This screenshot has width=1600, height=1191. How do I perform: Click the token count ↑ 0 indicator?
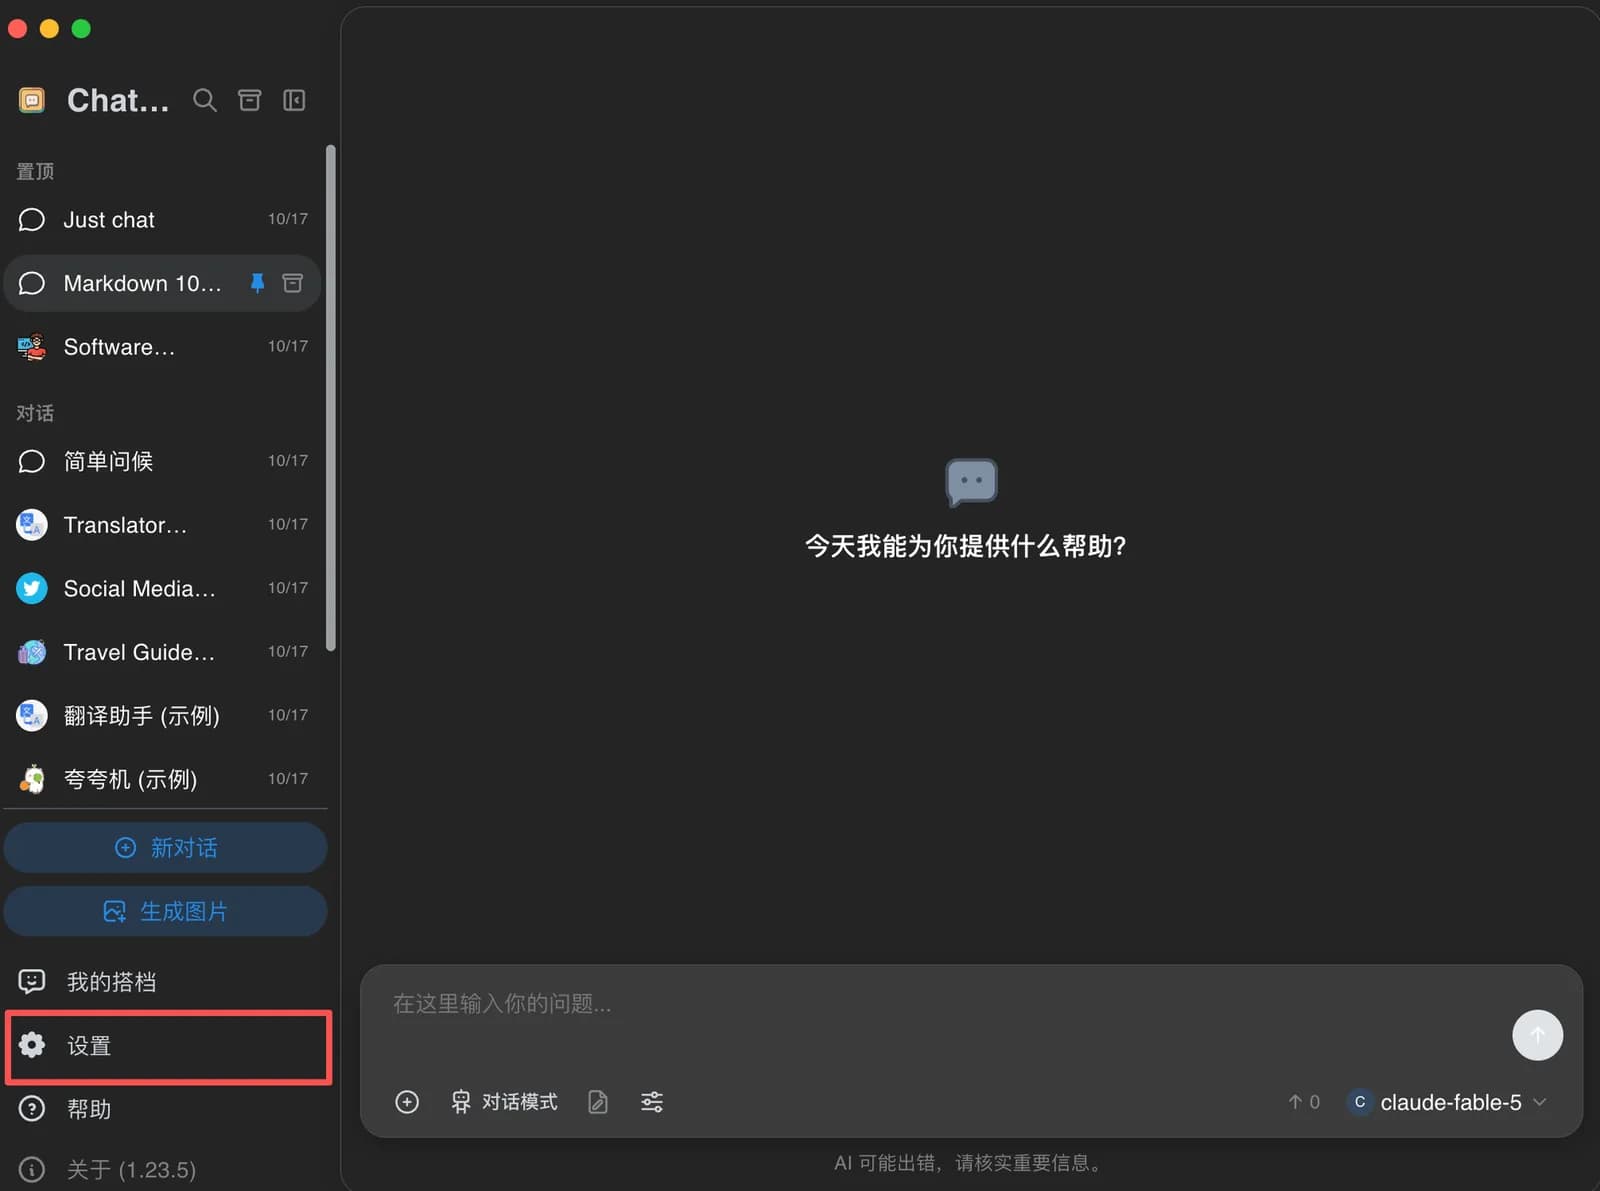coord(1304,1102)
